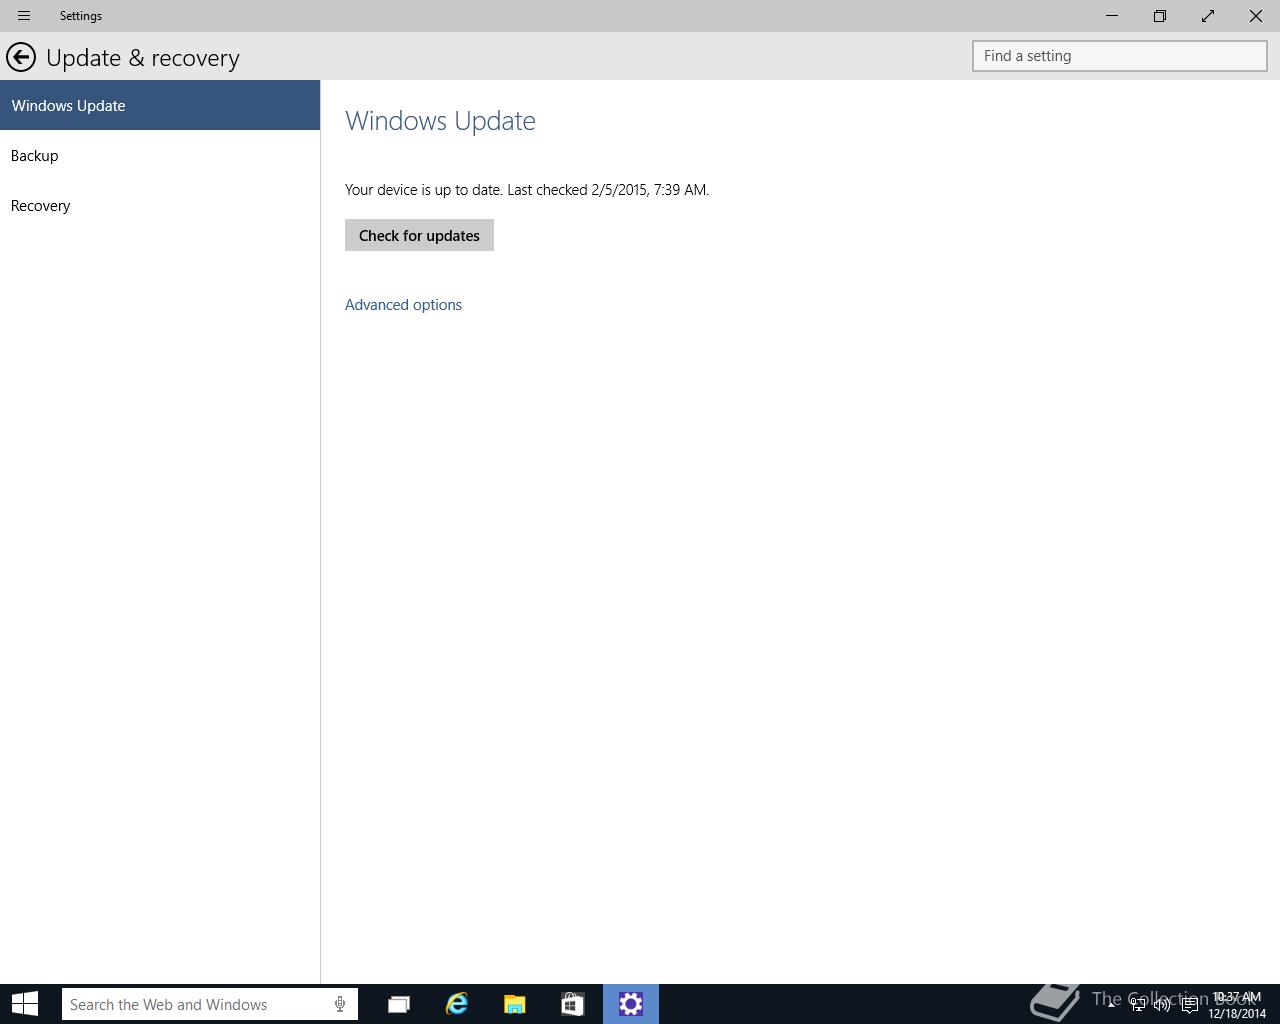Launch Internet Explorer from the taskbar
The height and width of the screenshot is (1024, 1280).
(x=457, y=1004)
